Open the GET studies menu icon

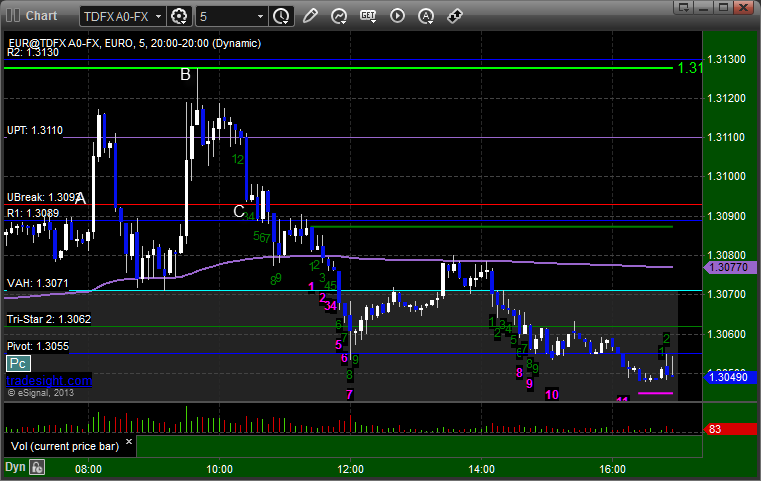point(368,16)
